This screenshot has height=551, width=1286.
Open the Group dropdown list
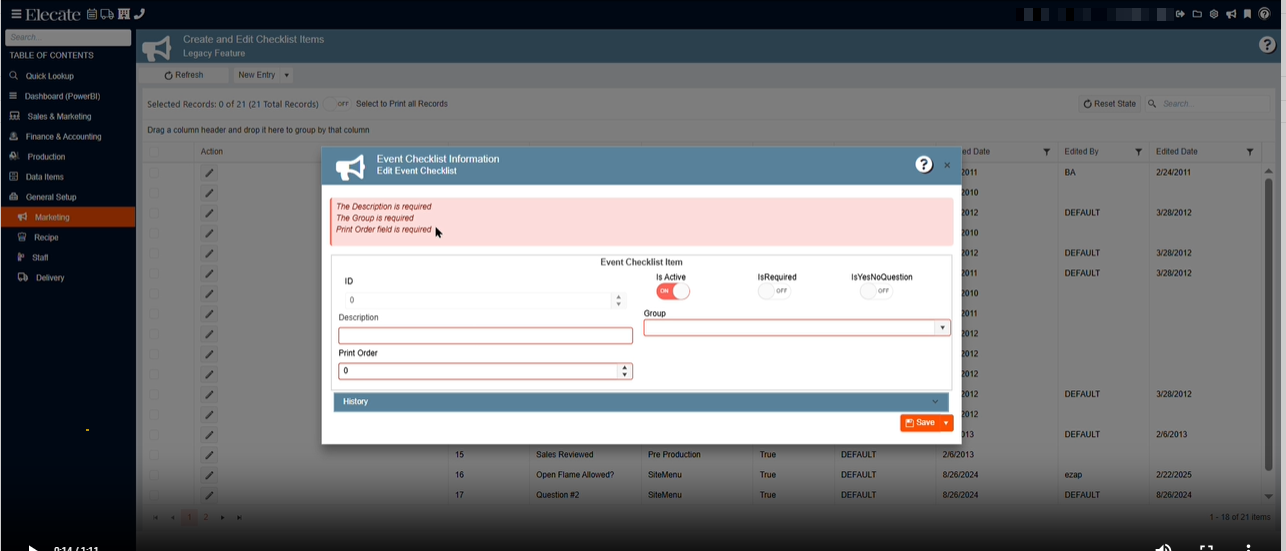click(941, 328)
